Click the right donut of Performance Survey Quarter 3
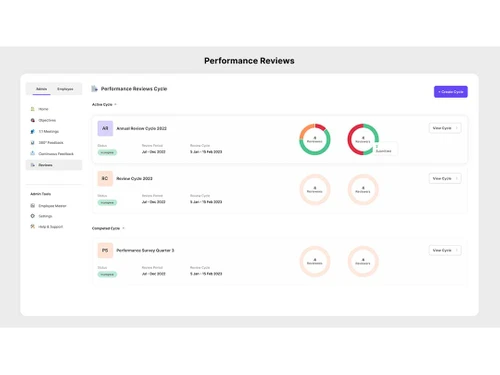 (363, 261)
